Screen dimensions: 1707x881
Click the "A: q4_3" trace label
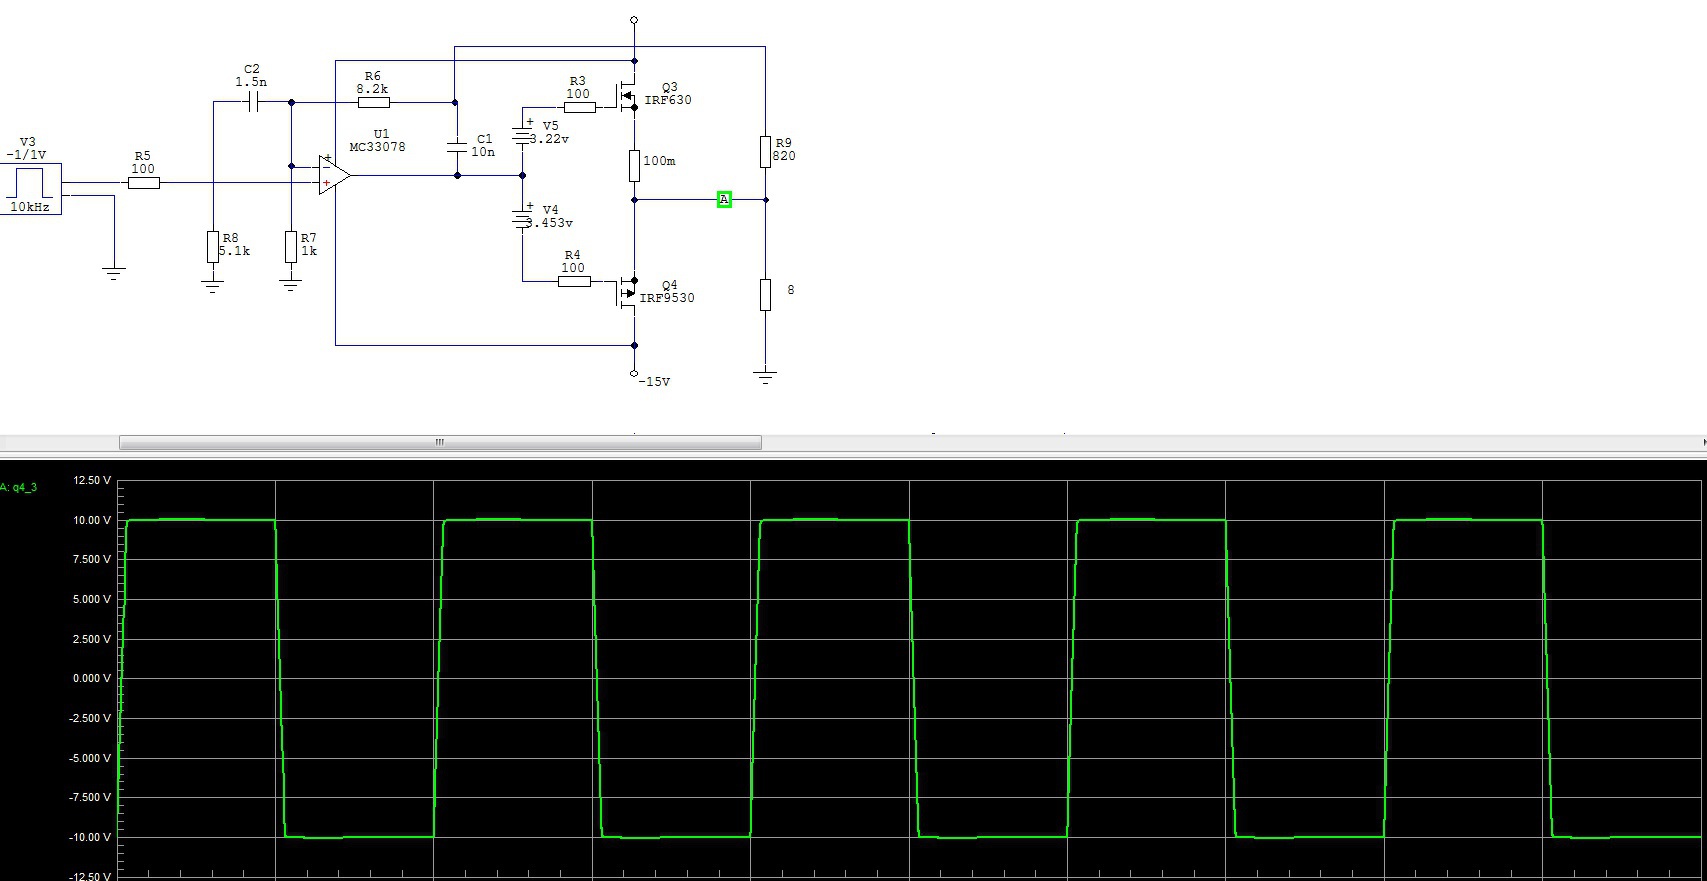tap(18, 488)
